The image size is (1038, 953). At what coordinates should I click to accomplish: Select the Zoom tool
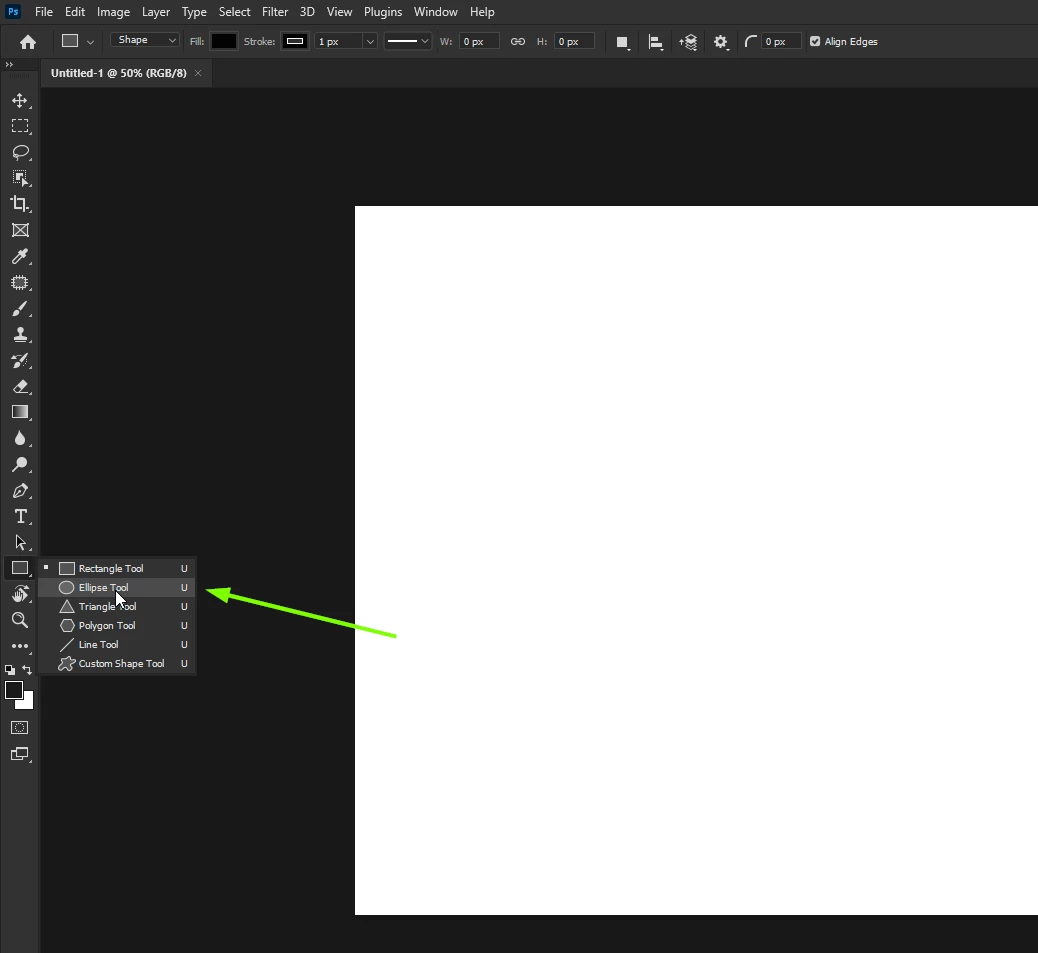click(20, 620)
